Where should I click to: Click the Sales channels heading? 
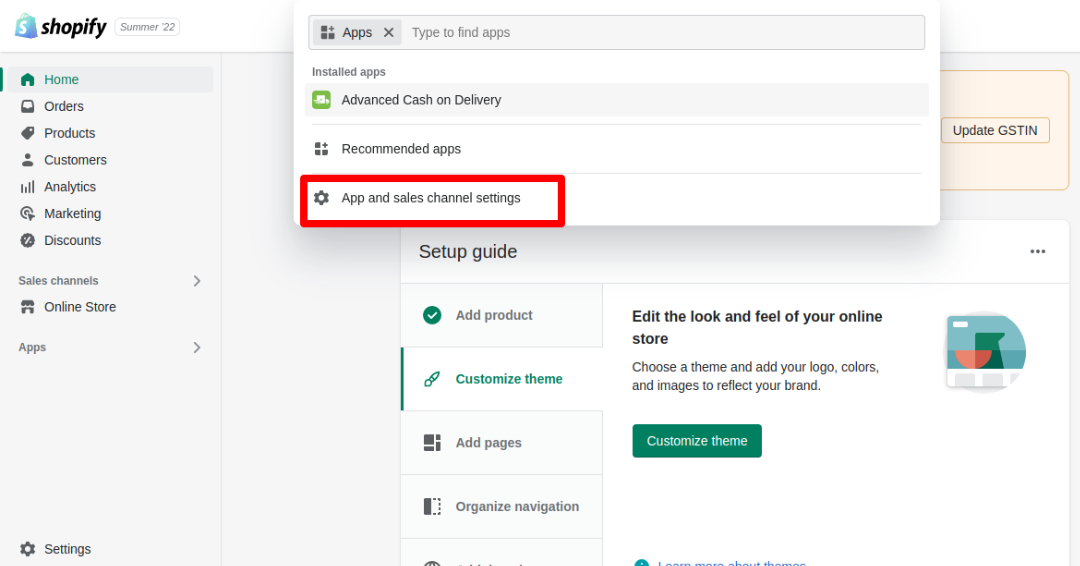click(x=59, y=281)
